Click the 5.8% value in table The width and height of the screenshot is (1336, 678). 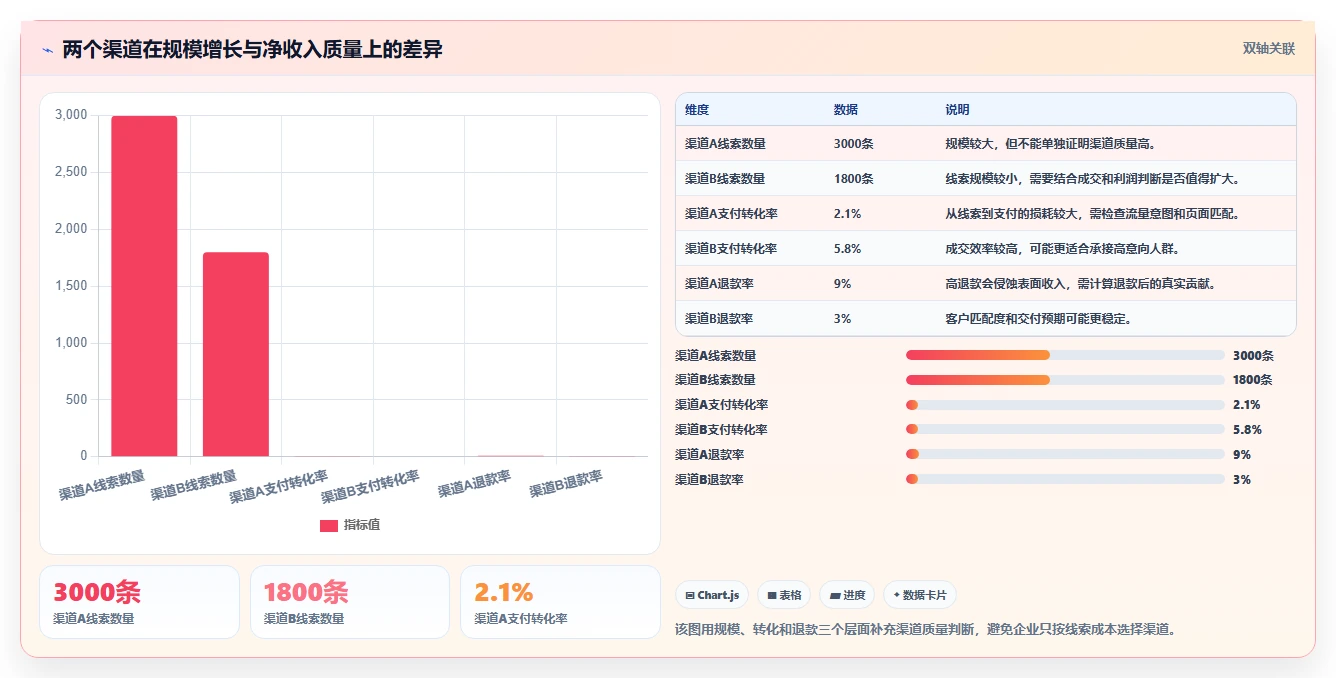(x=848, y=249)
